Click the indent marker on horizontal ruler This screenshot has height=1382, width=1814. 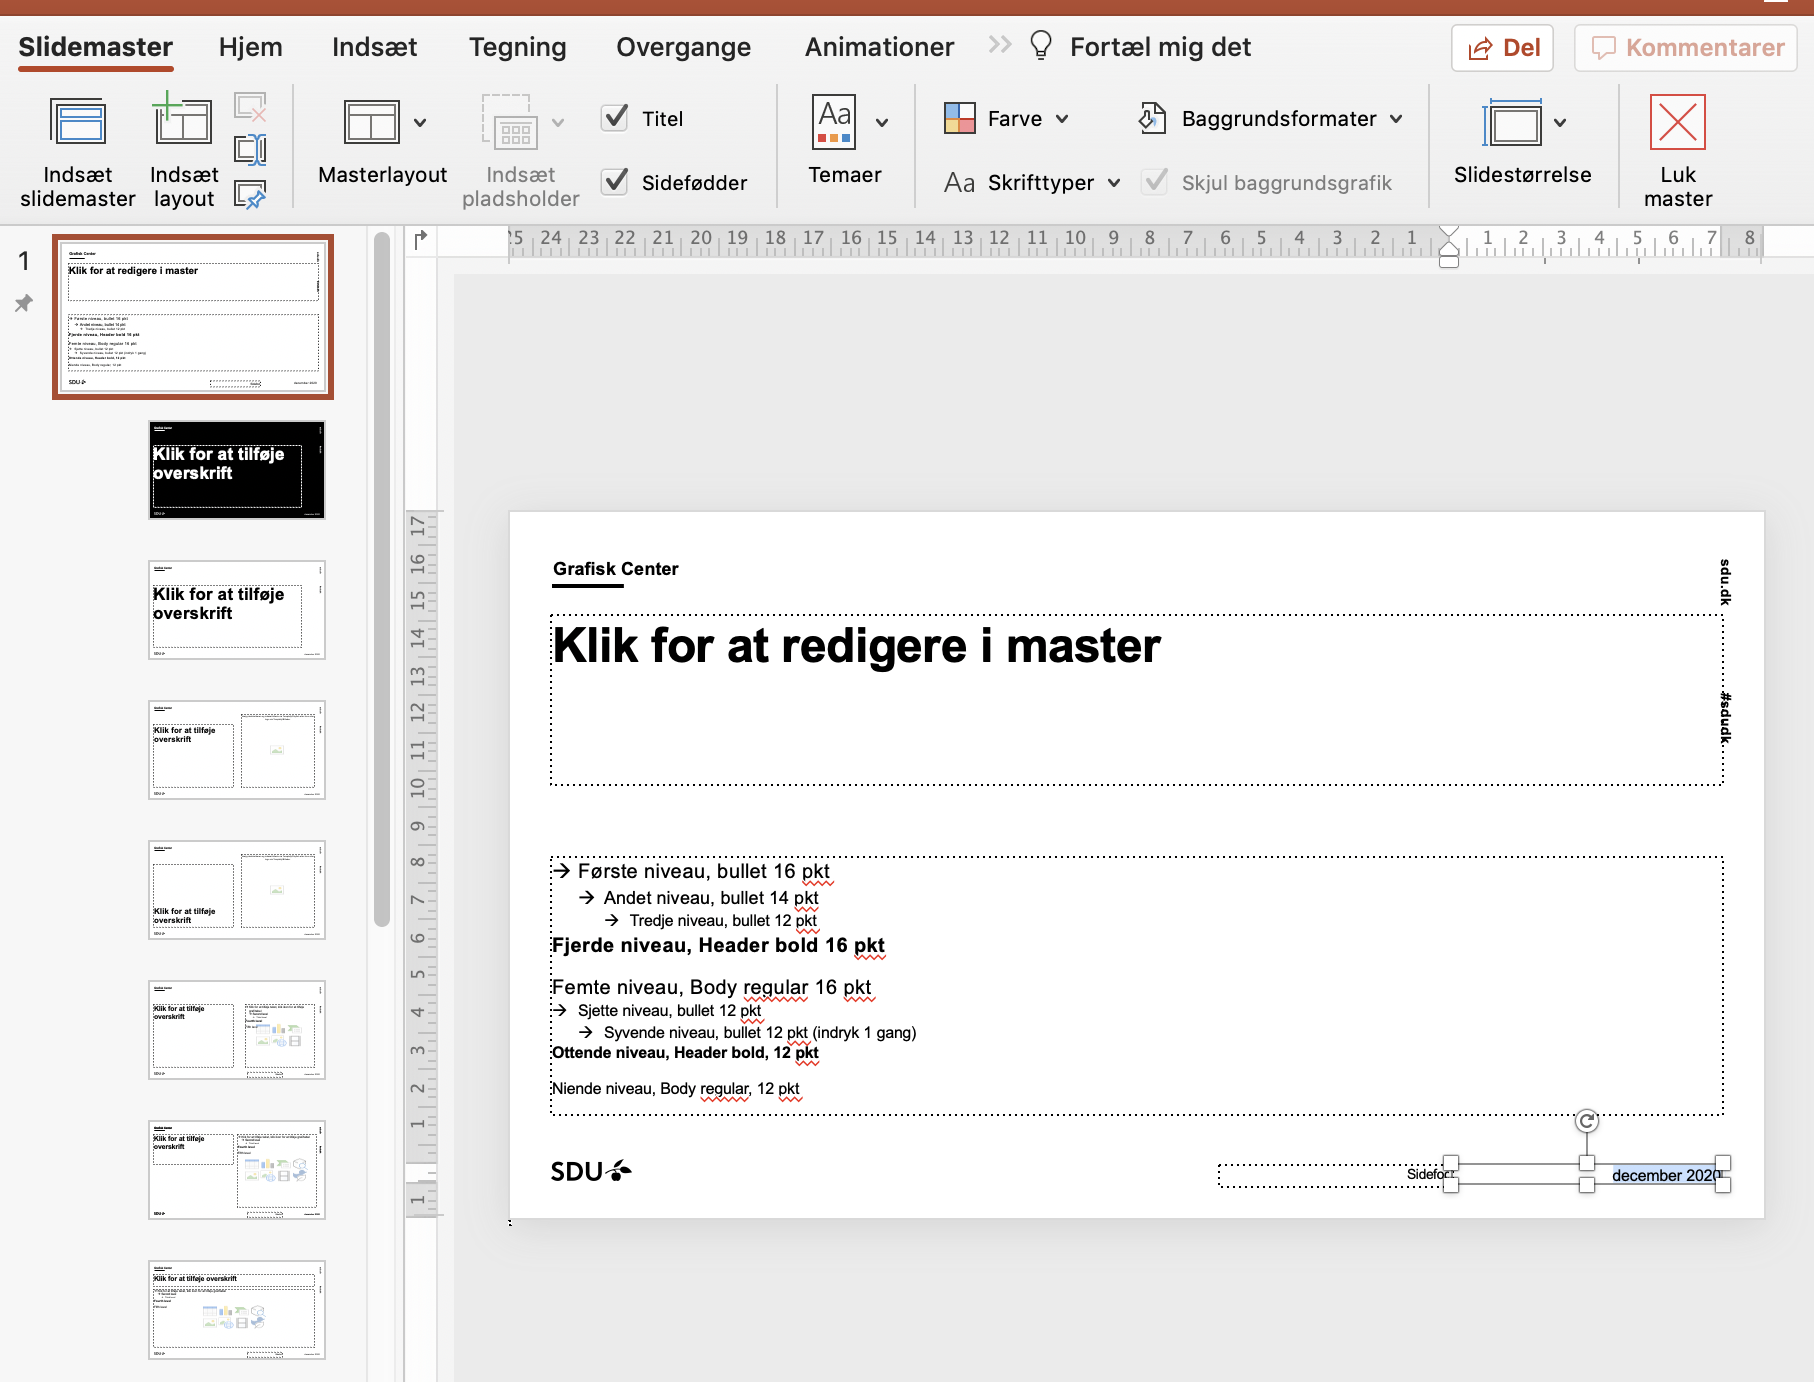coord(1448,247)
